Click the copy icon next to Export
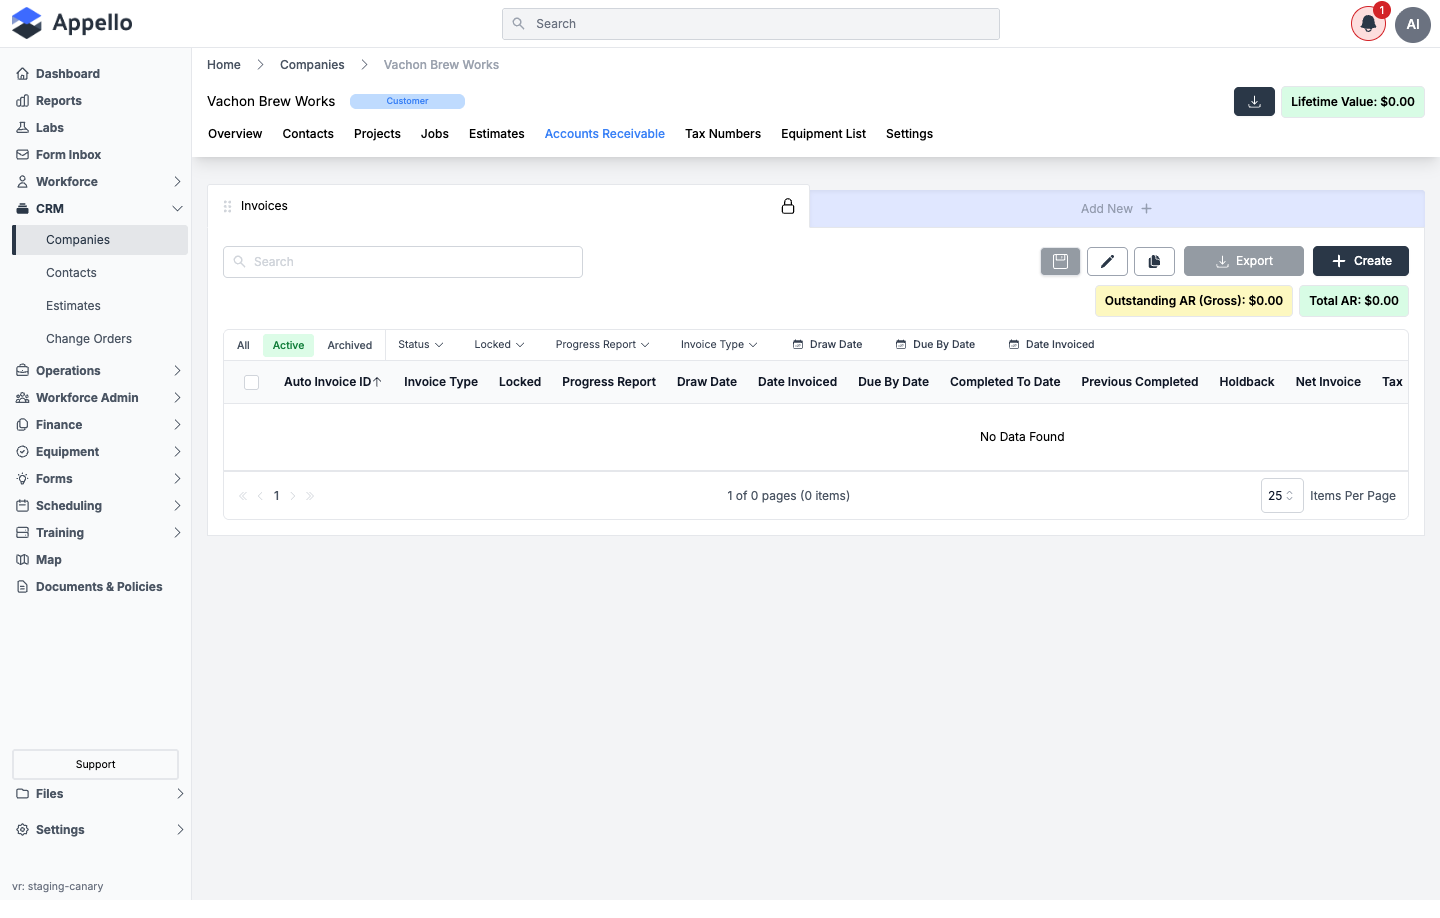The height and width of the screenshot is (918, 1440). pyautogui.click(x=1154, y=261)
